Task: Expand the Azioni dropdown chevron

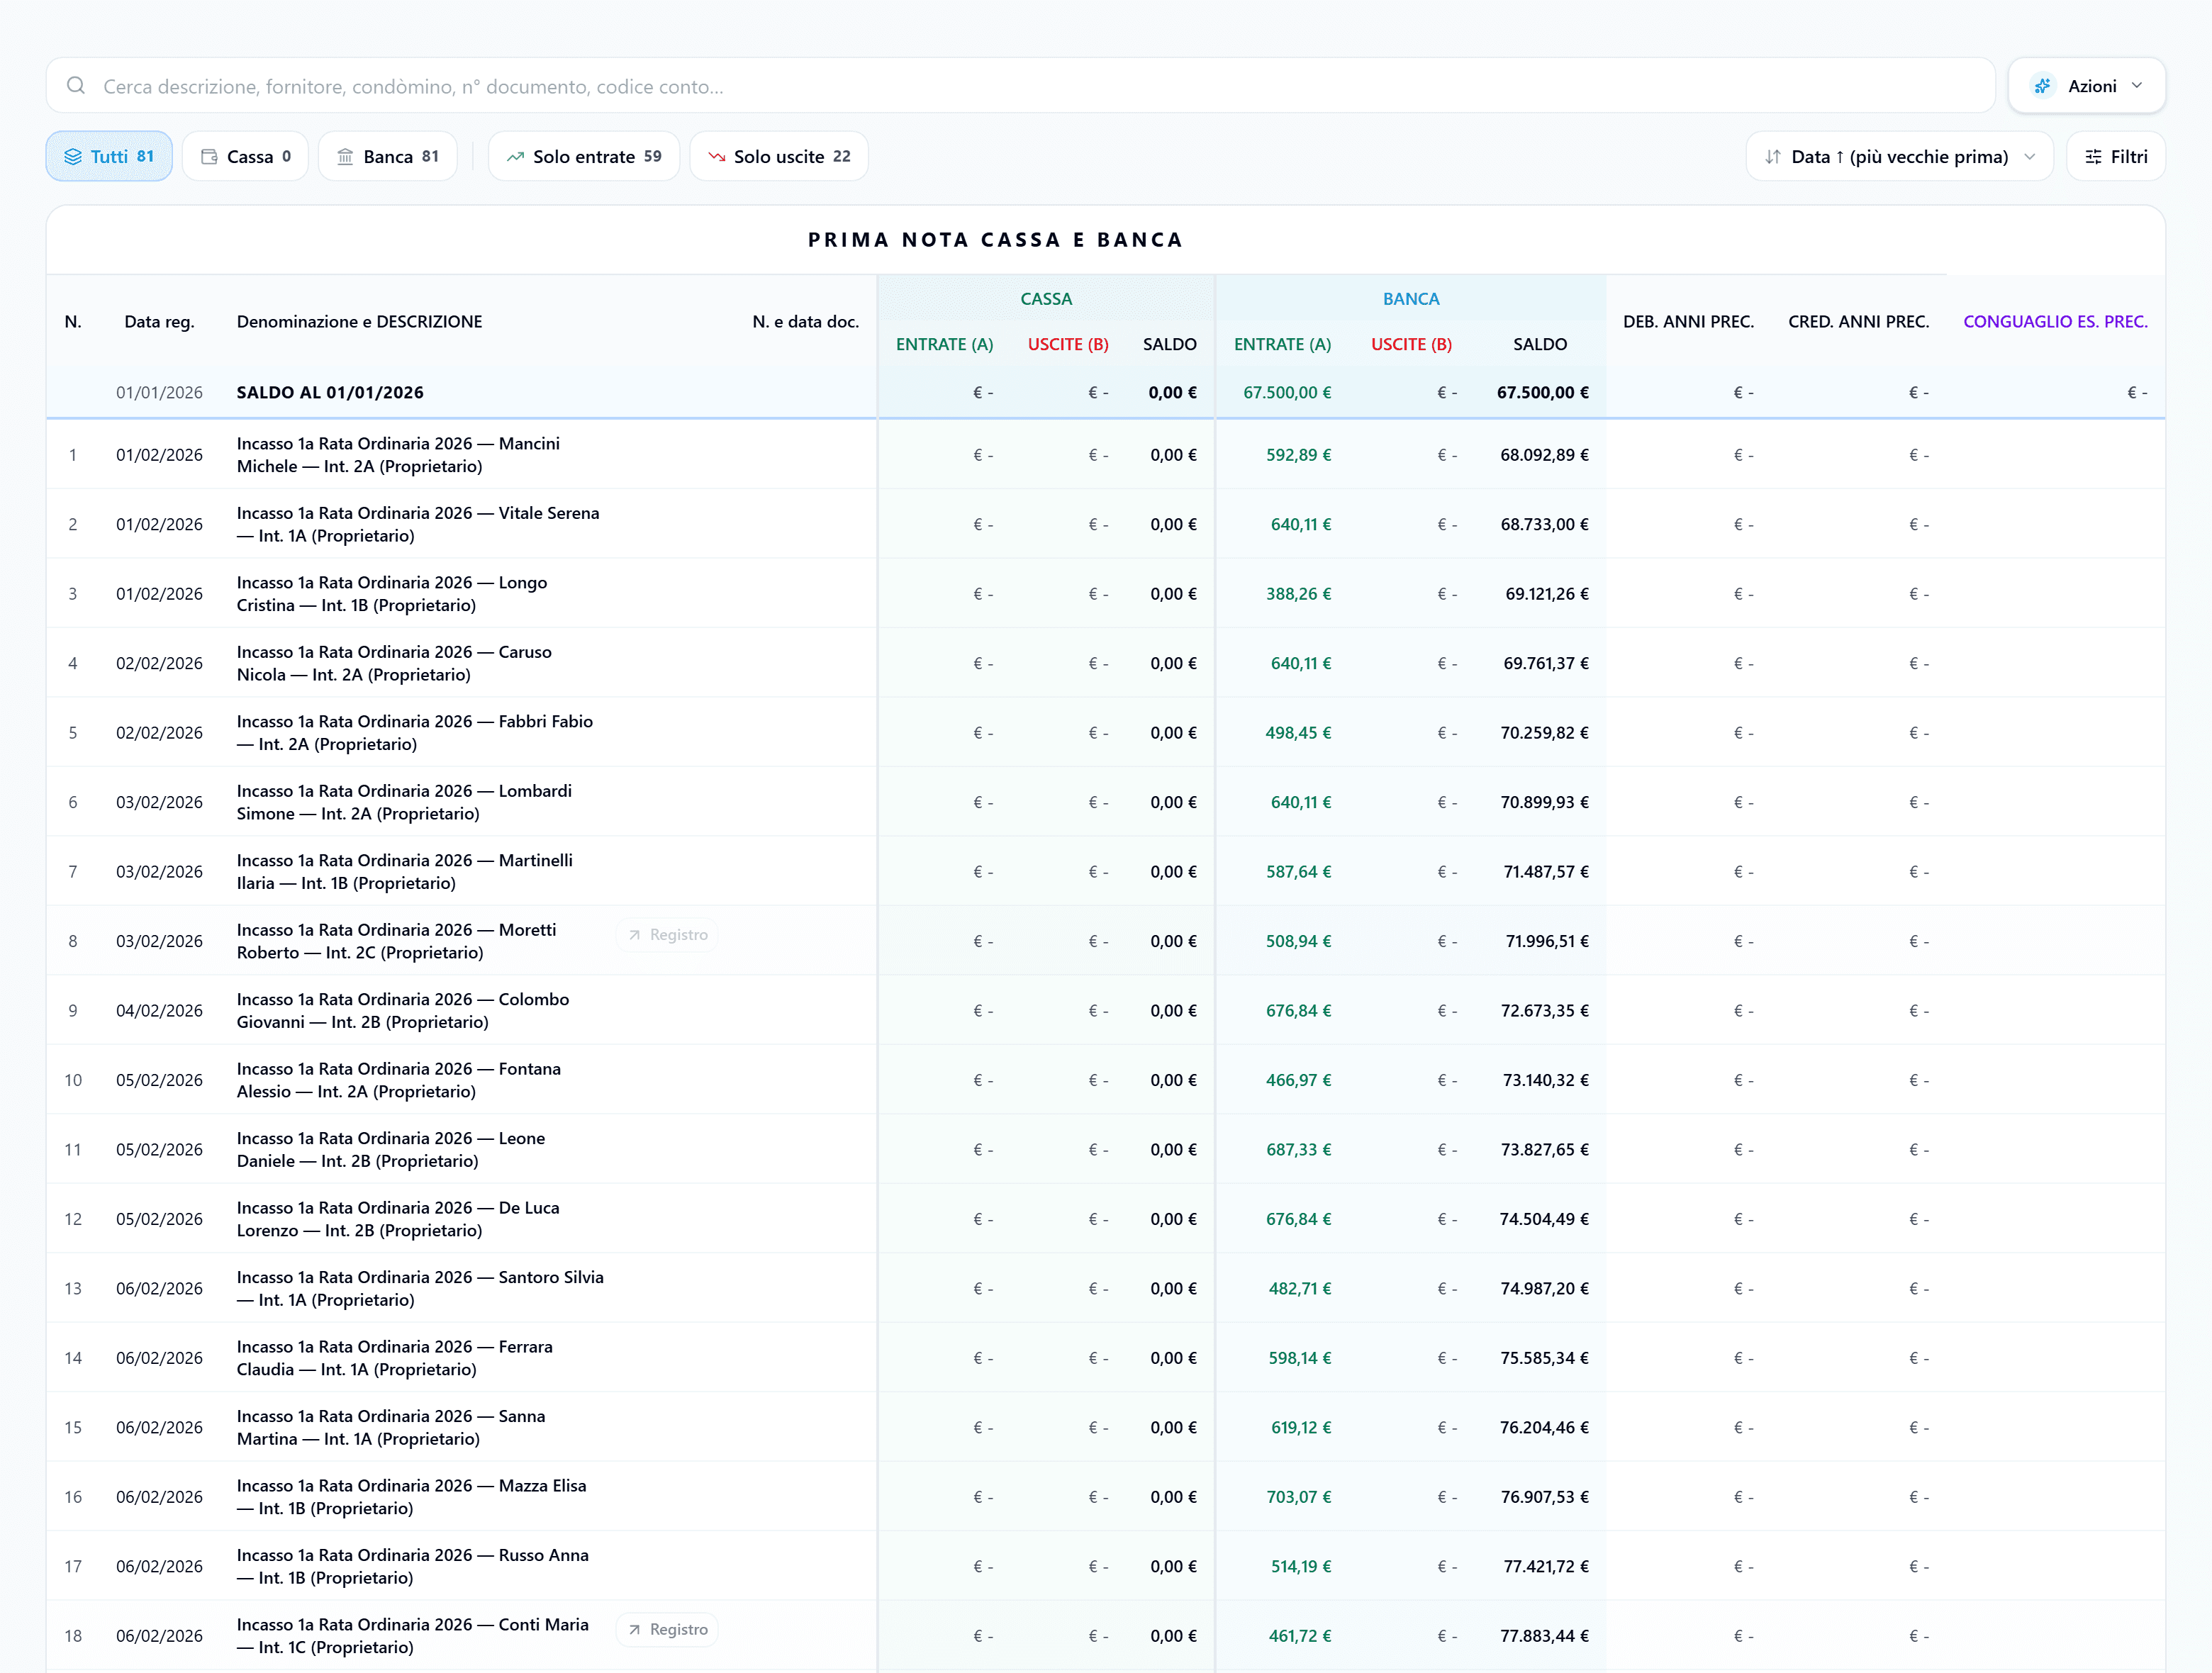Action: pos(2137,86)
